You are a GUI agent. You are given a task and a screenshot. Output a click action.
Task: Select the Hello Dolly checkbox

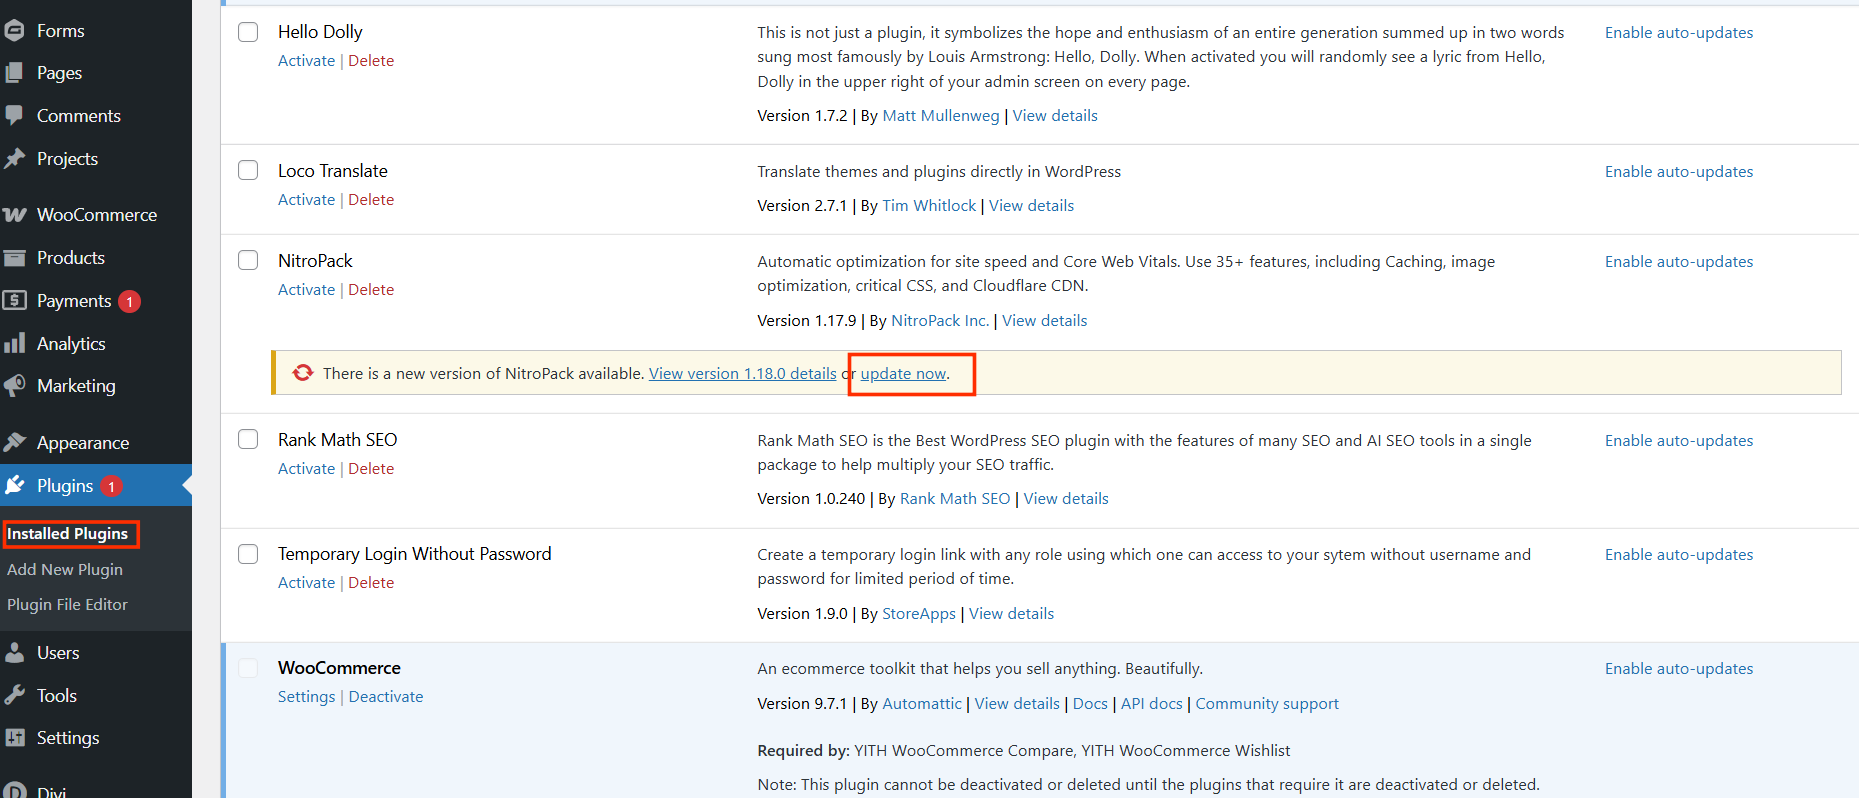(x=248, y=32)
